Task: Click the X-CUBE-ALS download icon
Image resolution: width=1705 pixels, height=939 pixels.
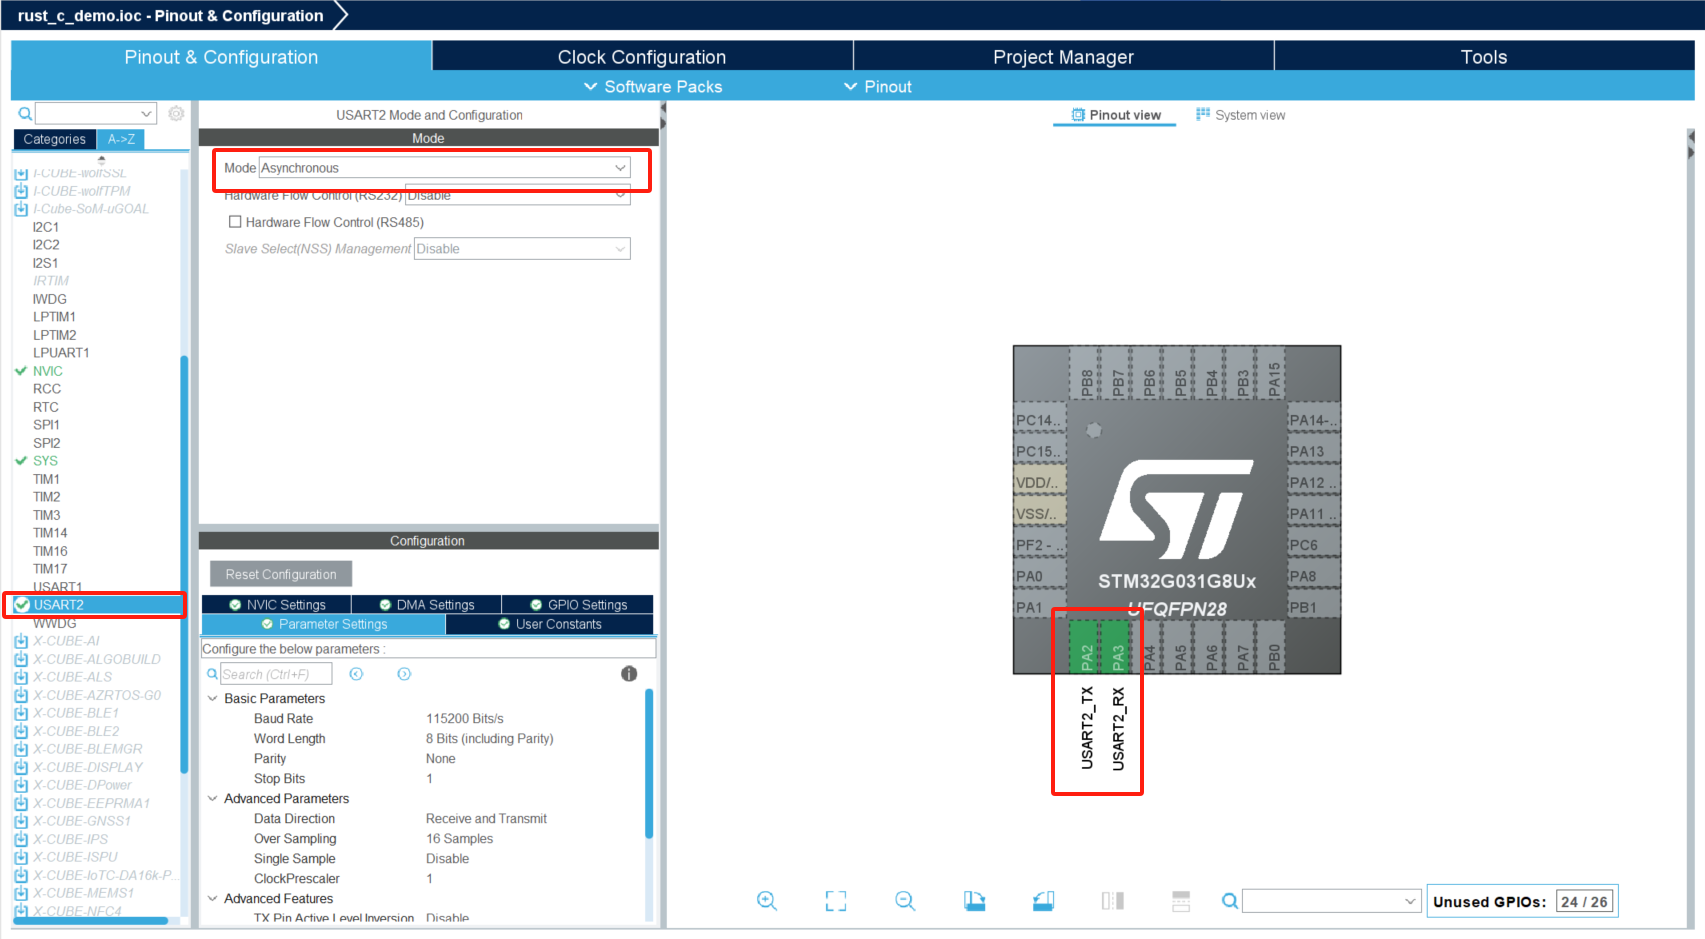Action: pyautogui.click(x=21, y=677)
